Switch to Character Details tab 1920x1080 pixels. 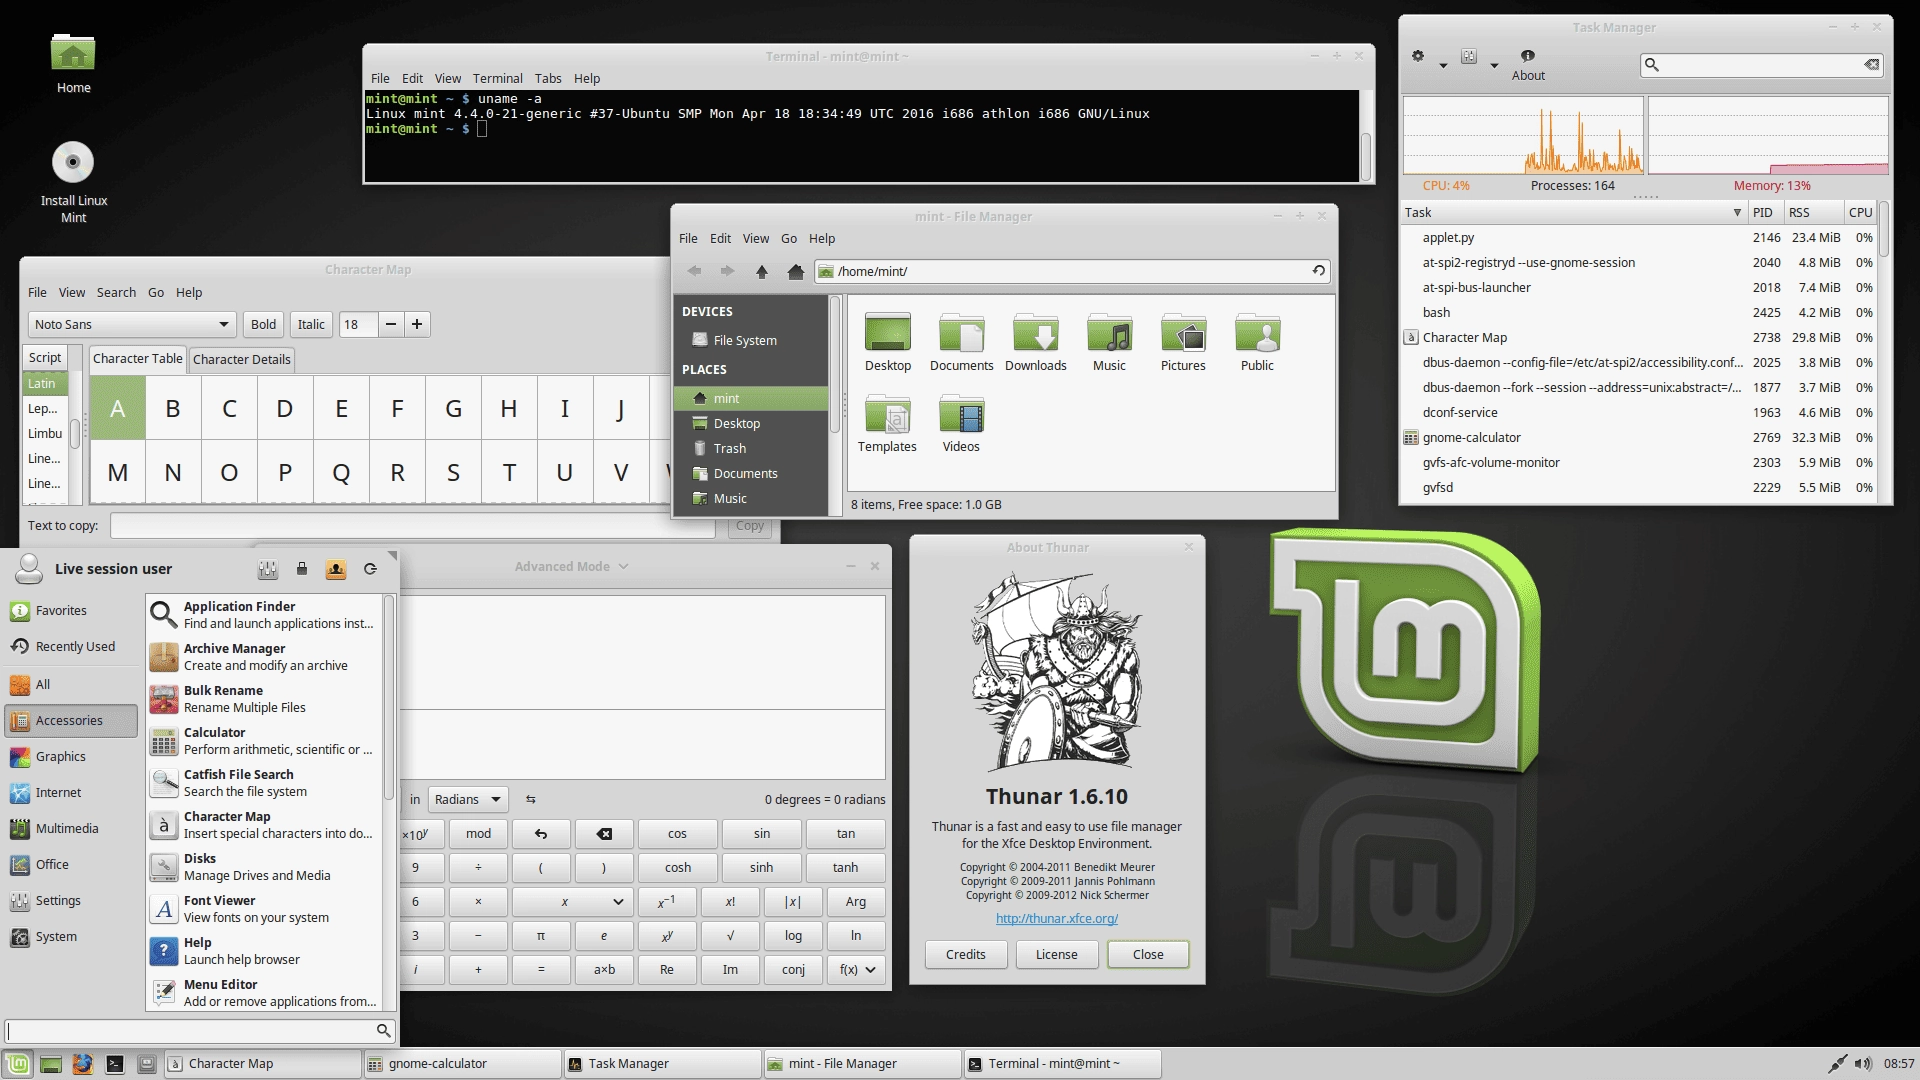point(241,359)
